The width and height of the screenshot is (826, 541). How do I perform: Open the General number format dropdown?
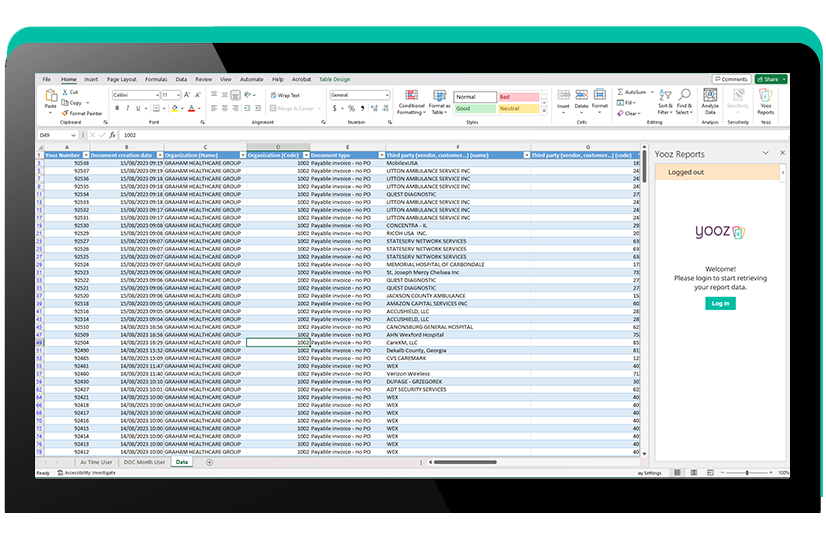point(387,95)
